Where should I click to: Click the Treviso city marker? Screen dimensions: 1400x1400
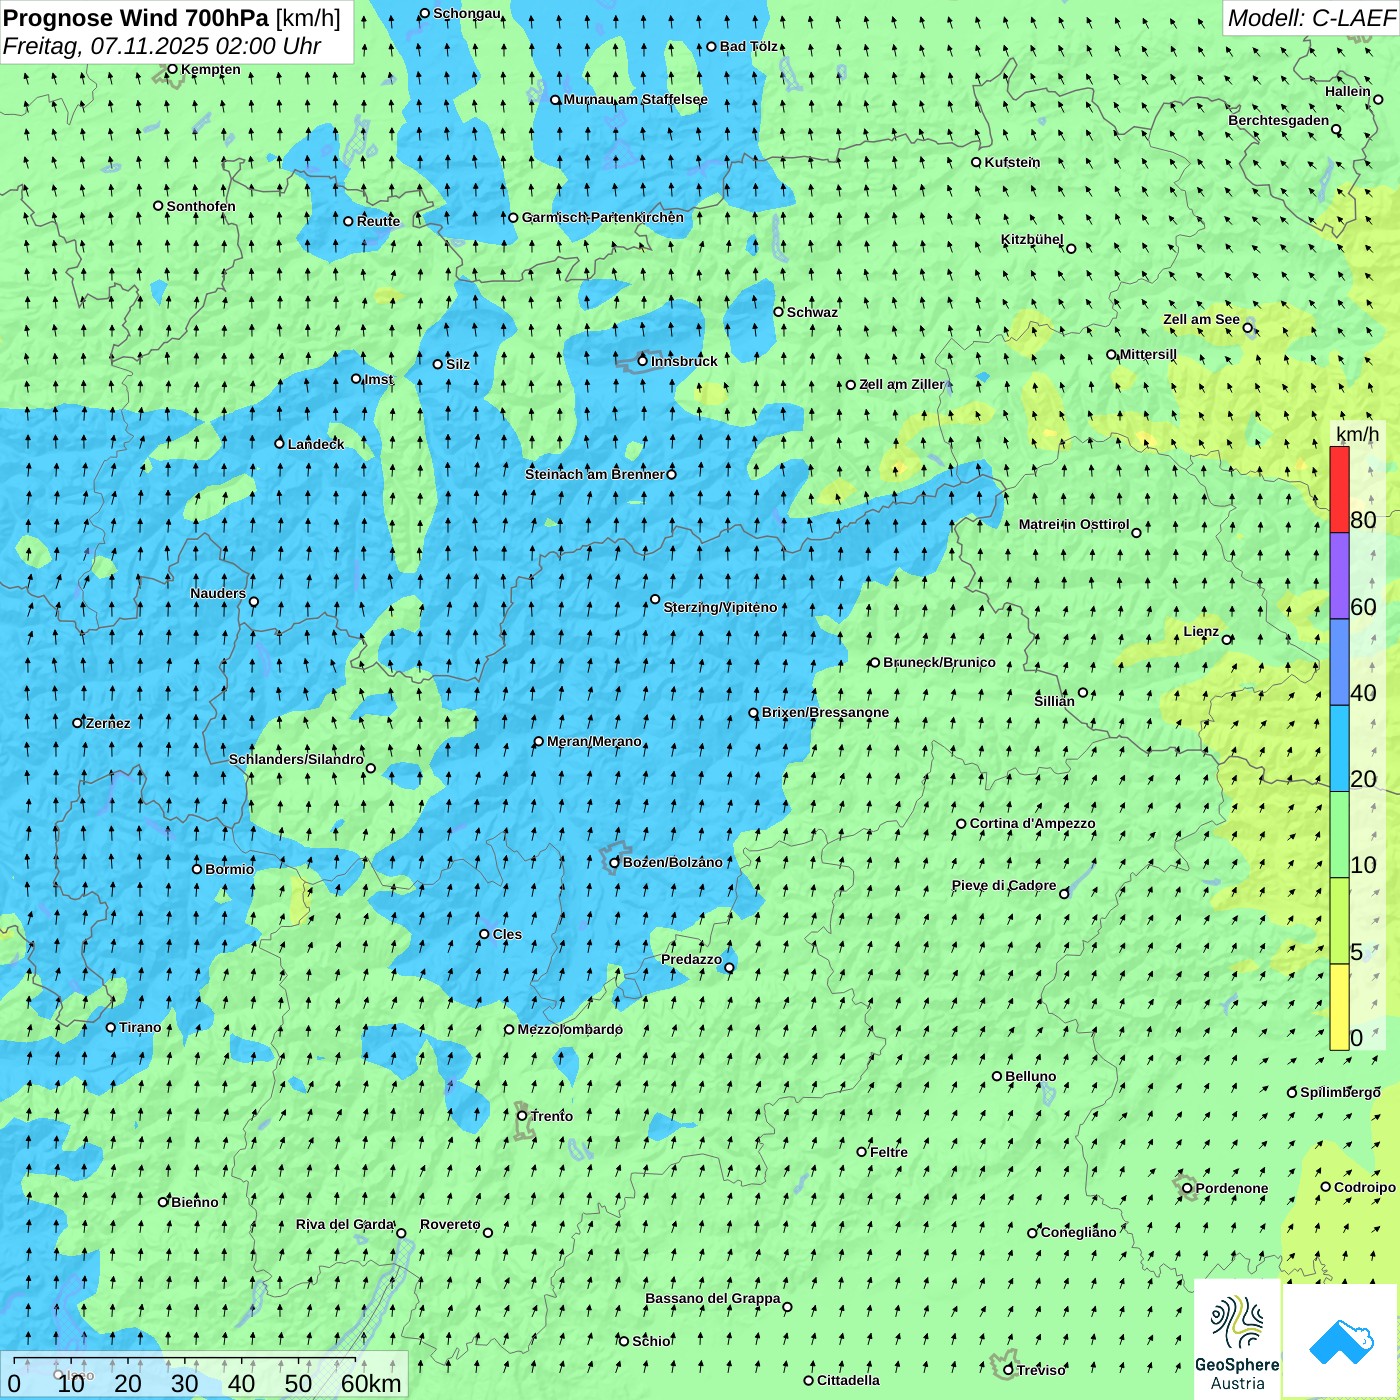[1009, 1370]
